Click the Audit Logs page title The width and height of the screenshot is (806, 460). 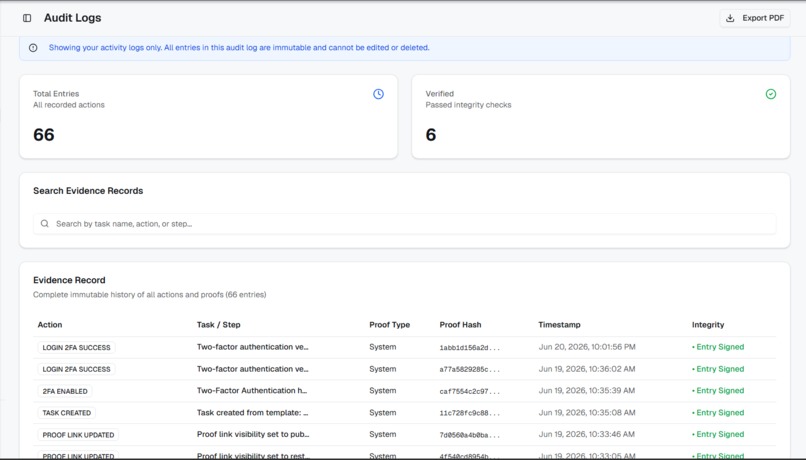(72, 18)
